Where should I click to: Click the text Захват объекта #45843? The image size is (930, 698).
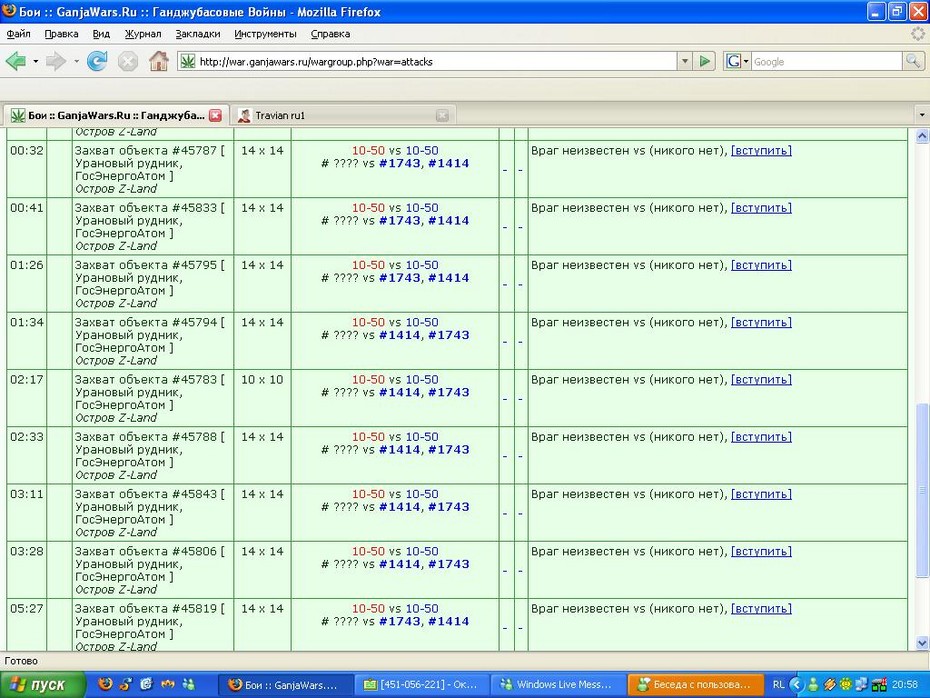click(146, 494)
